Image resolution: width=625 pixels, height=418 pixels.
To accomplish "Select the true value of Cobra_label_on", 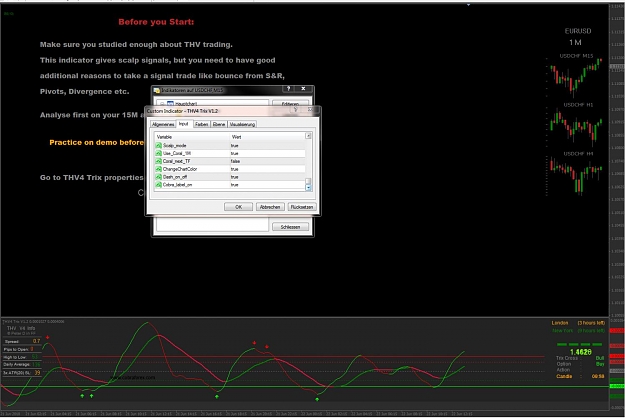I will coord(234,185).
